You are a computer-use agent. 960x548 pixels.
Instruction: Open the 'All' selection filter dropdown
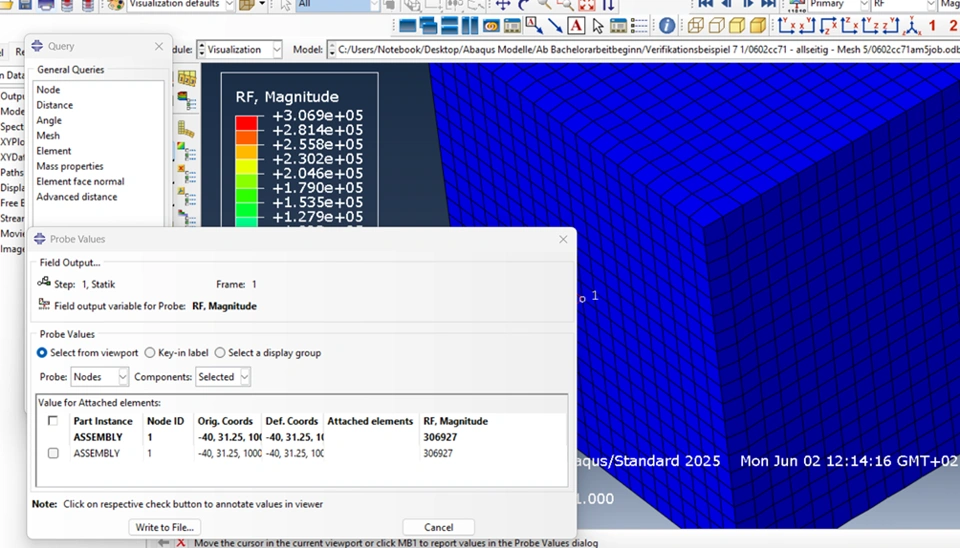(x=338, y=5)
